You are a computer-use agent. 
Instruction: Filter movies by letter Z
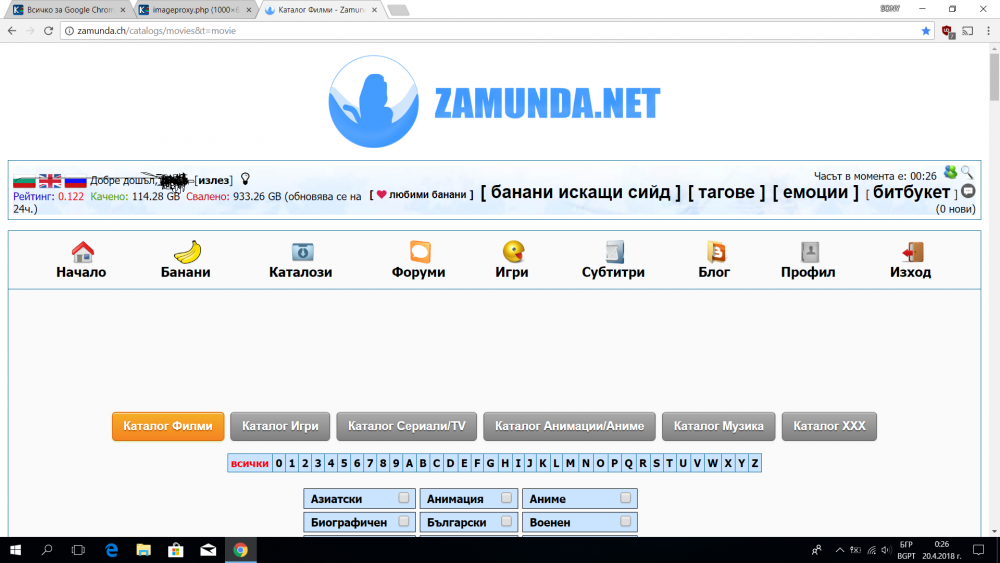754,463
